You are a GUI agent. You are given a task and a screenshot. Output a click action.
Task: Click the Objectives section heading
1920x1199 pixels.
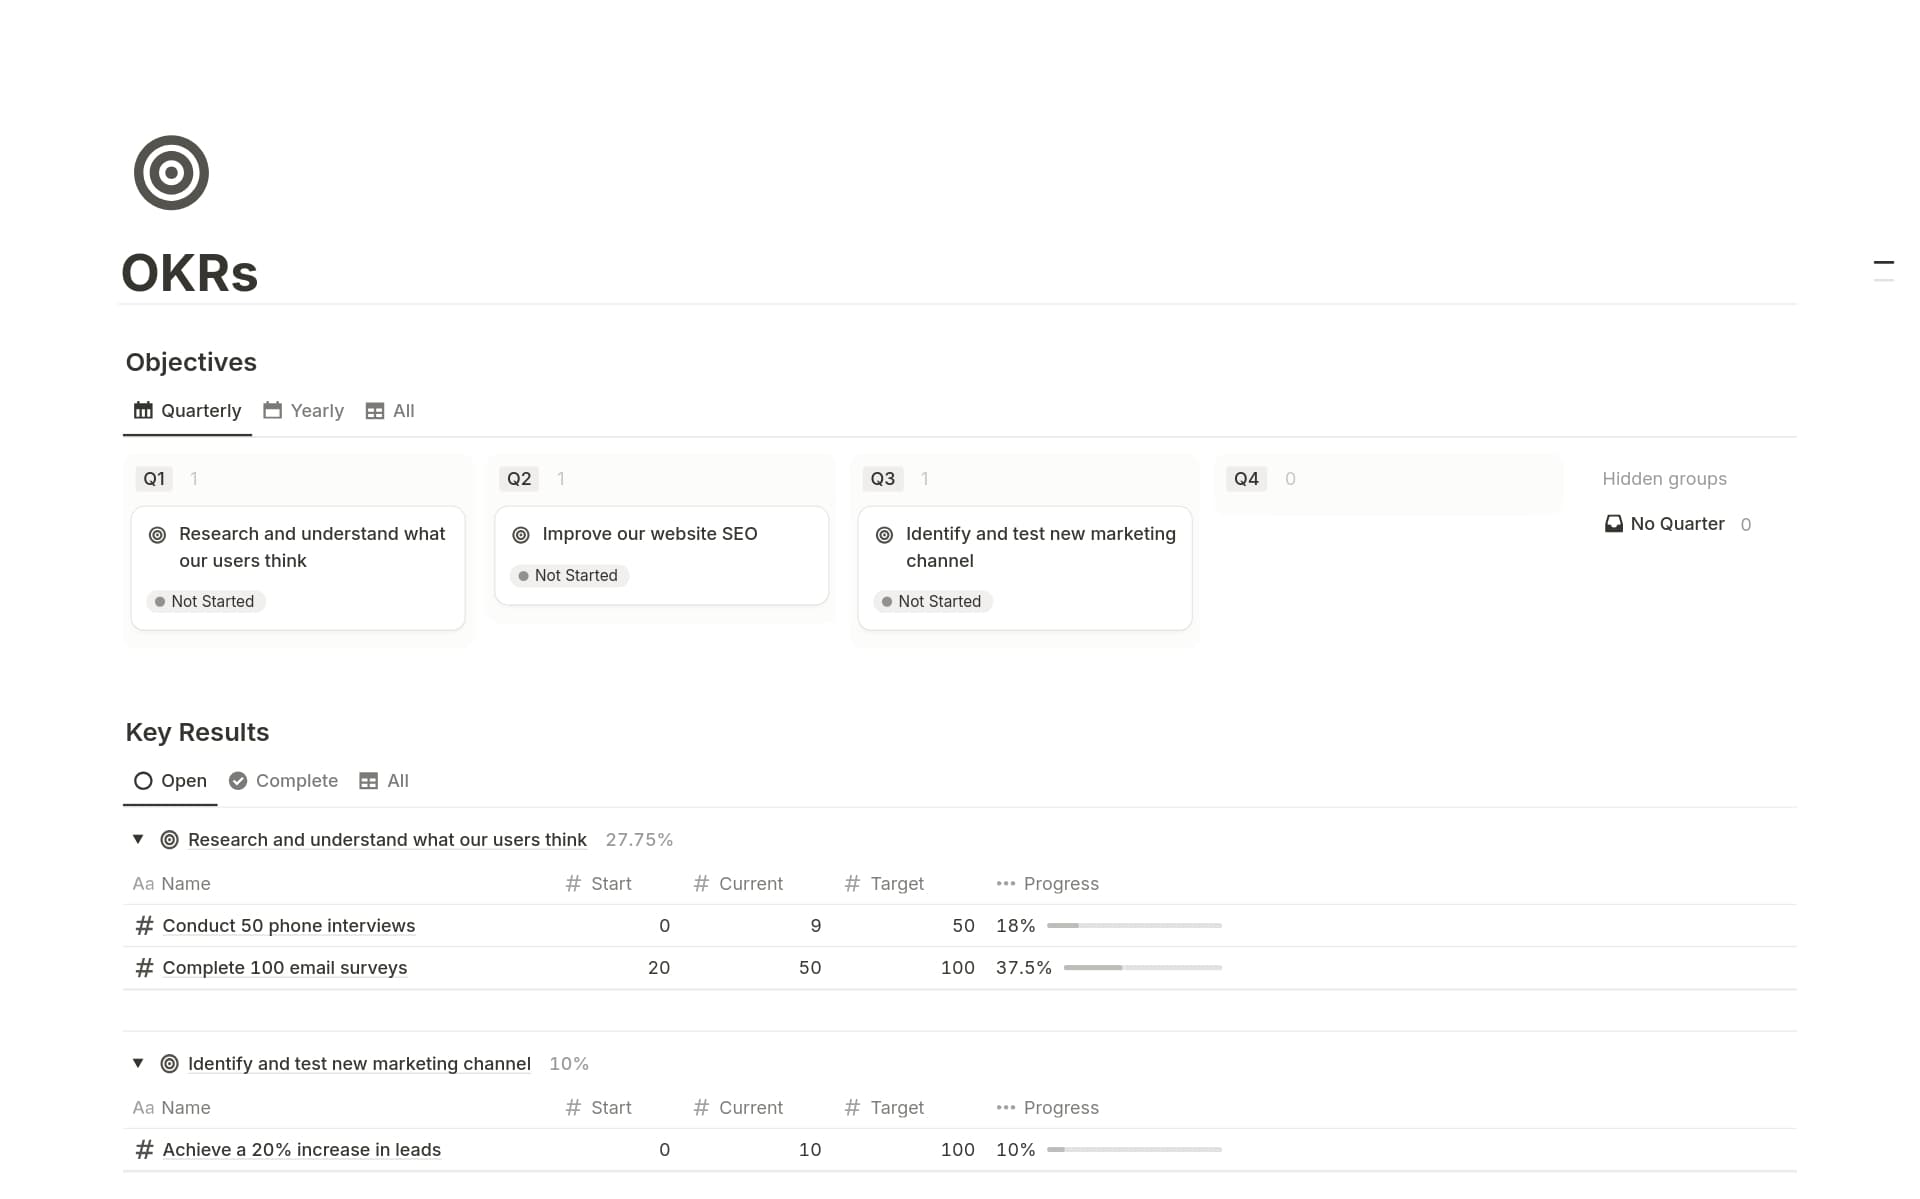[191, 362]
